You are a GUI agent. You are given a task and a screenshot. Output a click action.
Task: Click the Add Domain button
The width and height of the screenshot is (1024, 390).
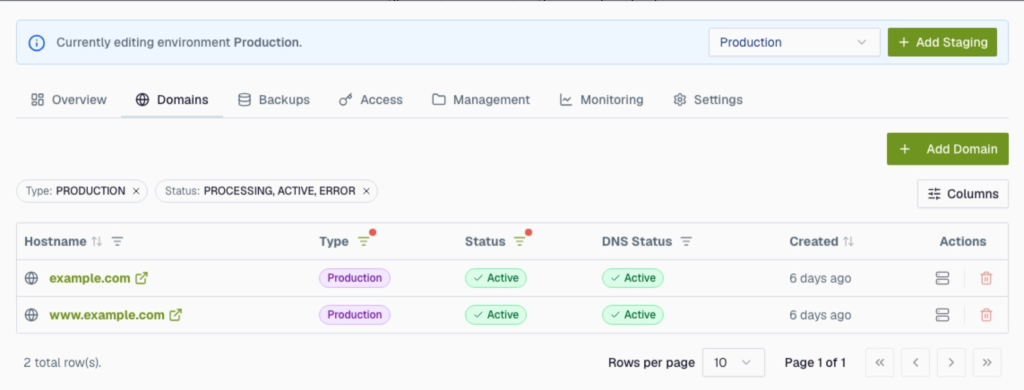pos(947,149)
